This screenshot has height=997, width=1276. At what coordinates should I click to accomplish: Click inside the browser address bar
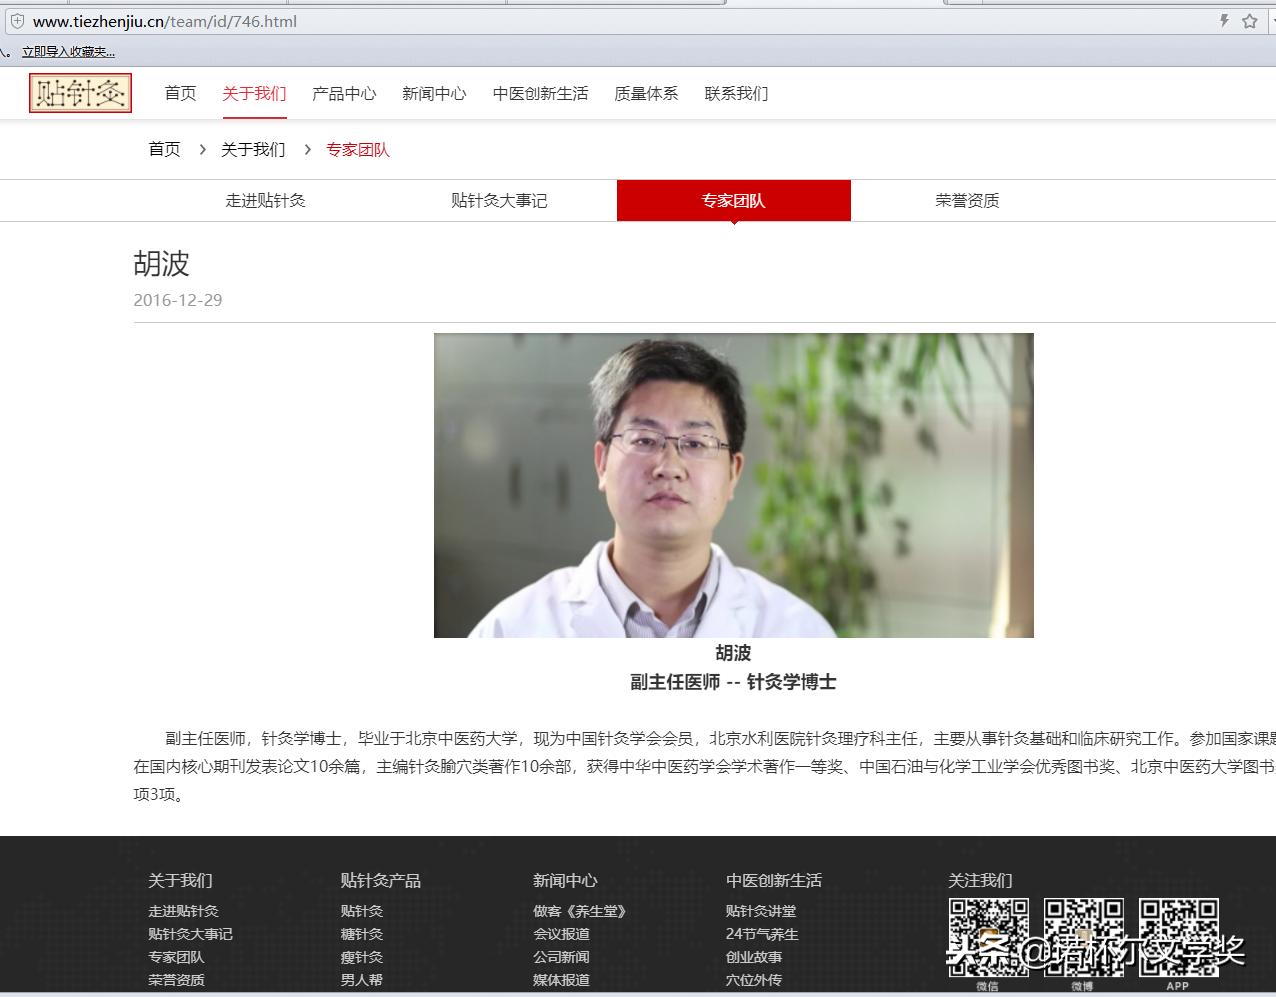pyautogui.click(x=400, y=20)
